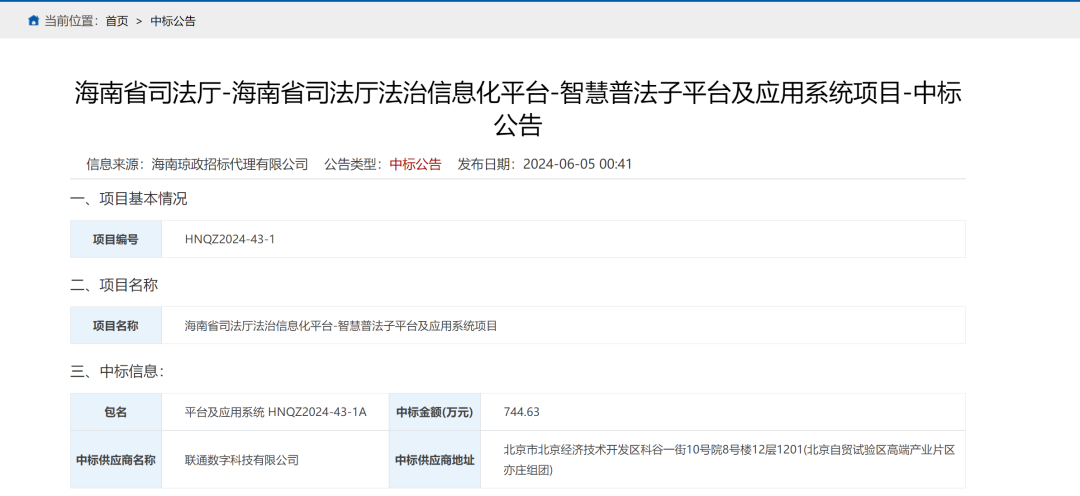Click the red 中标公告 announcement type
Screen dimensions: 1080x496
point(415,165)
